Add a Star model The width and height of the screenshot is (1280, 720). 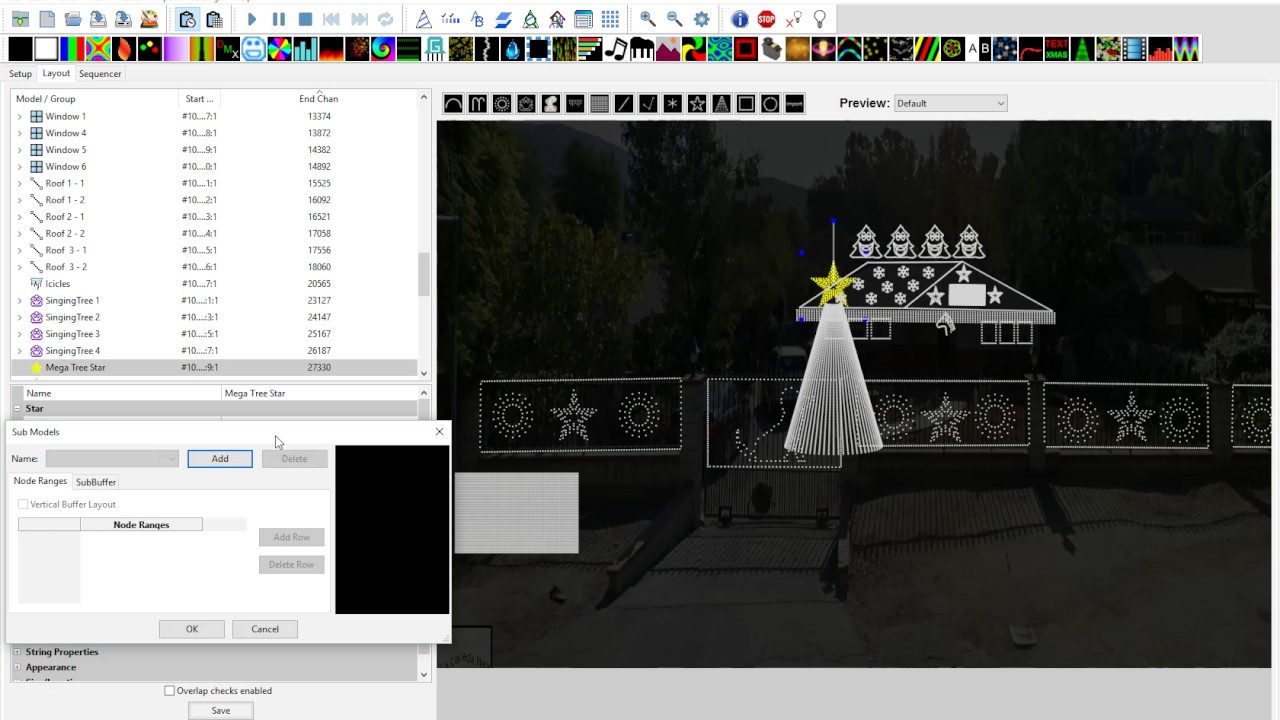(697, 104)
